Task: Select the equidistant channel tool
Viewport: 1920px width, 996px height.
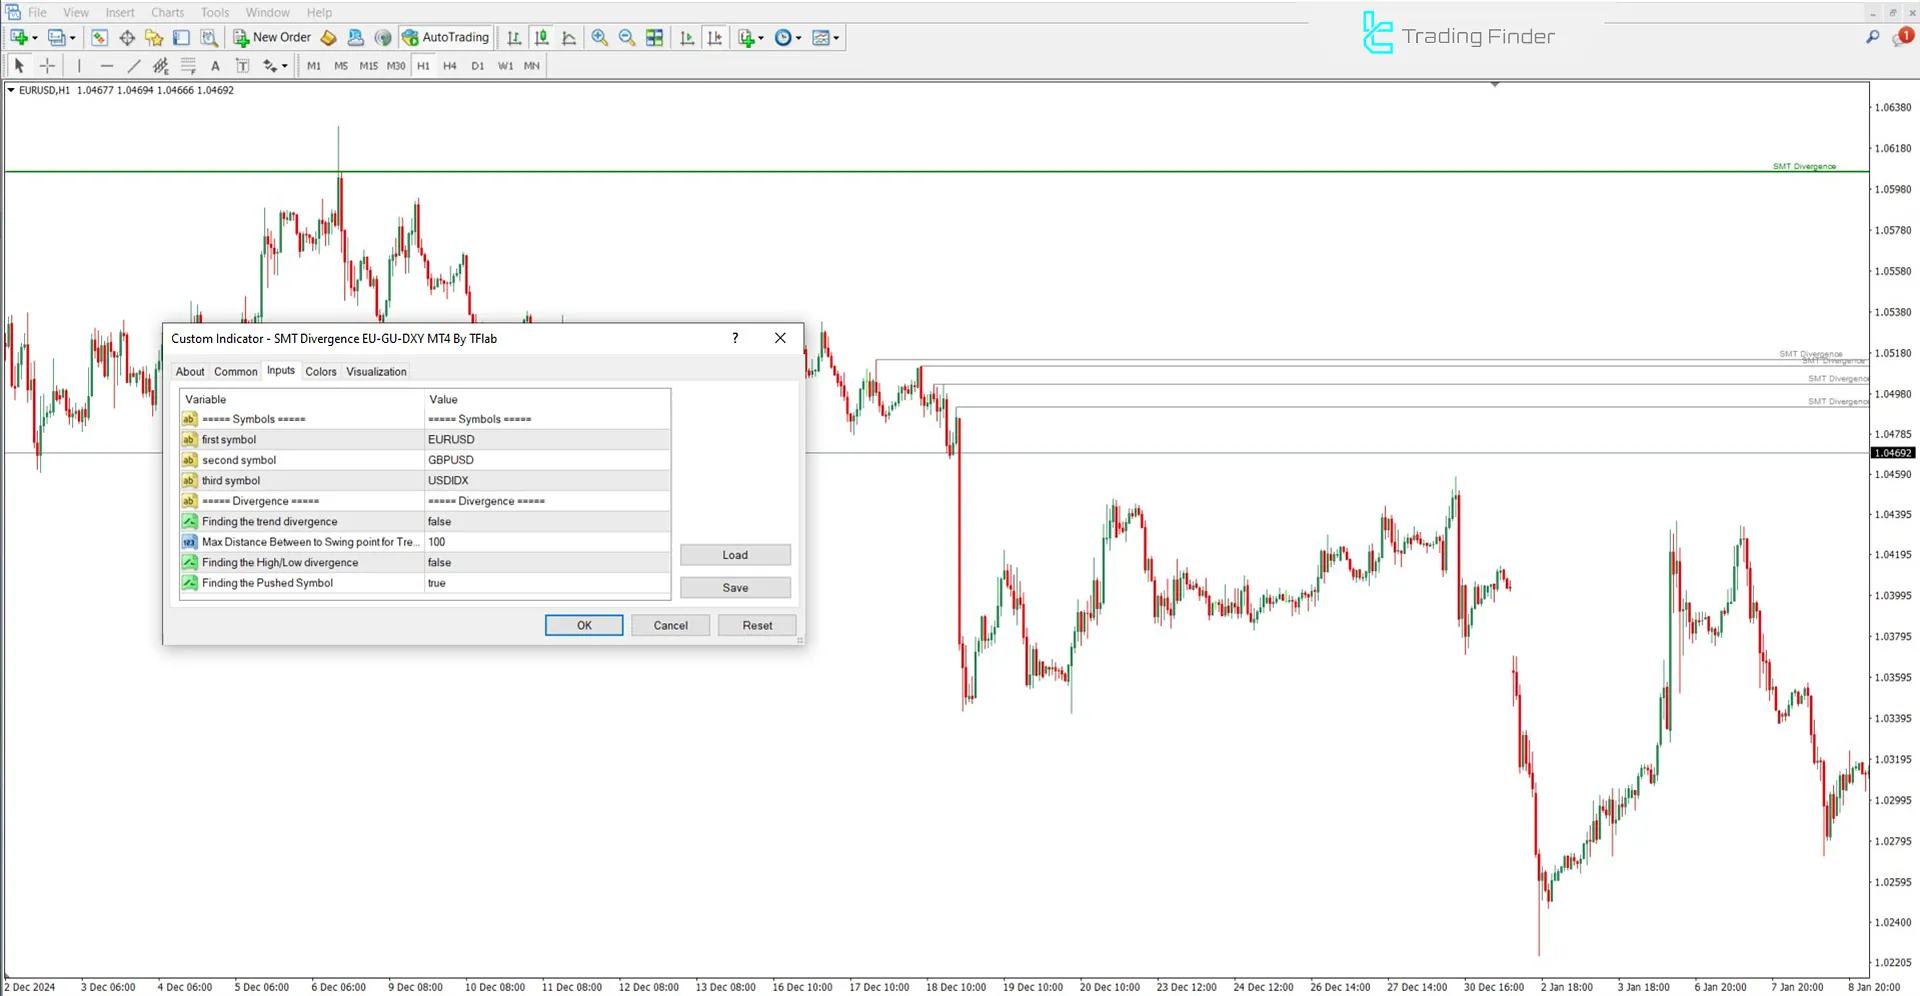Action: [x=160, y=66]
